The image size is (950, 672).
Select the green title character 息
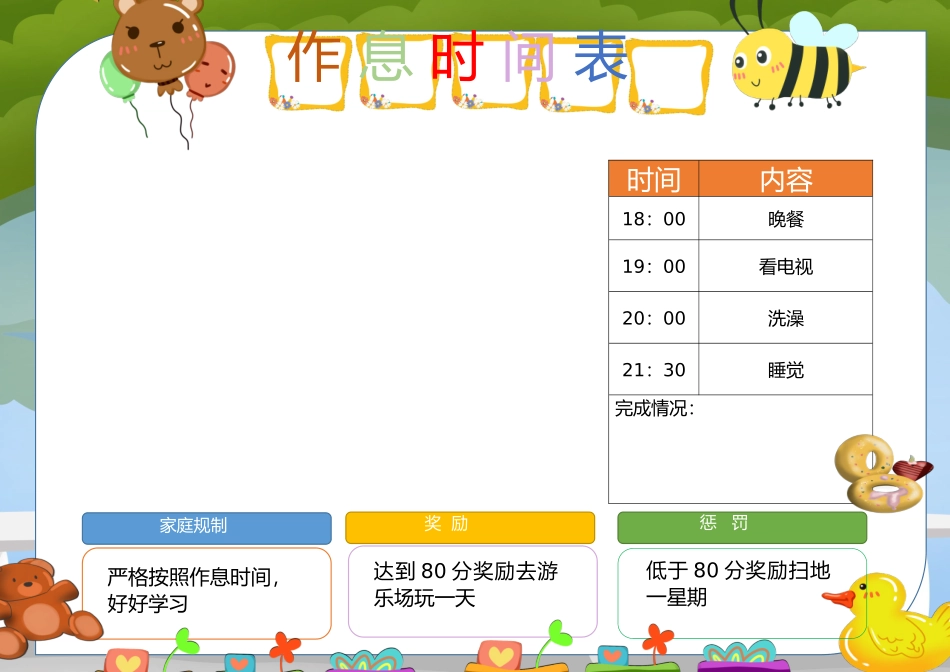(x=387, y=58)
